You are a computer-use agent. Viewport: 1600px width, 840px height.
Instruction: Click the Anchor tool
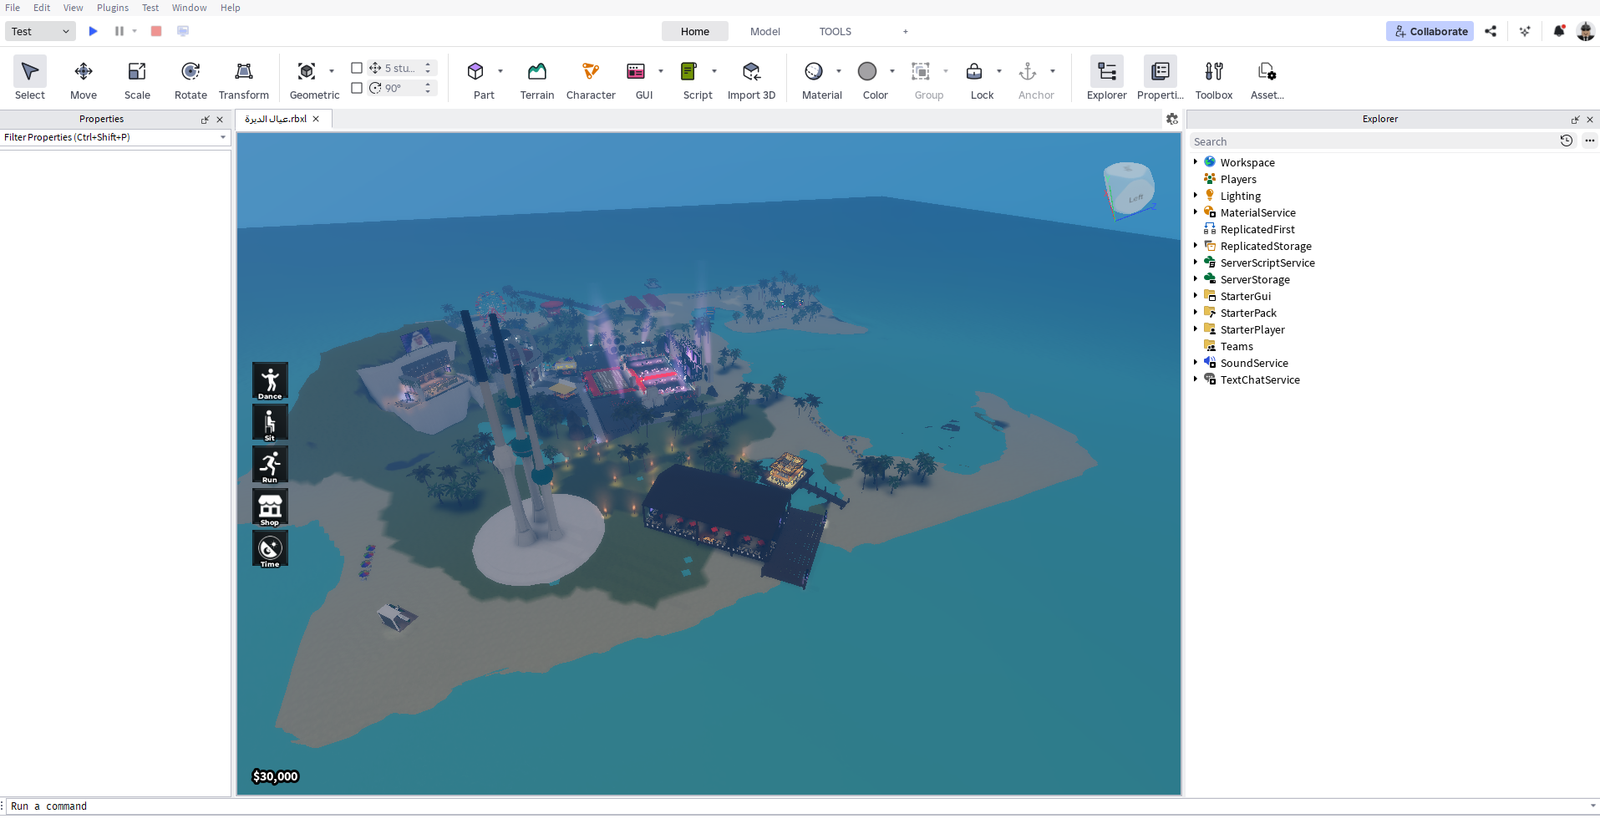coord(1028,71)
